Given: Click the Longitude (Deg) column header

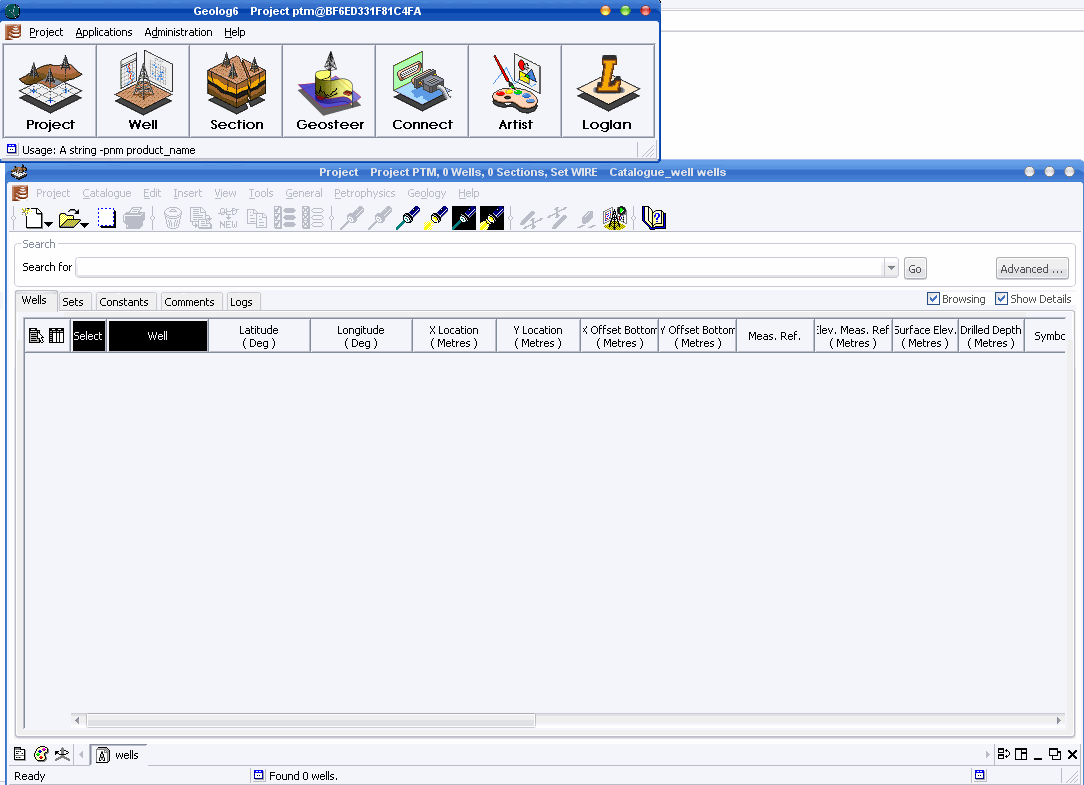Looking at the screenshot, I should click(361, 336).
